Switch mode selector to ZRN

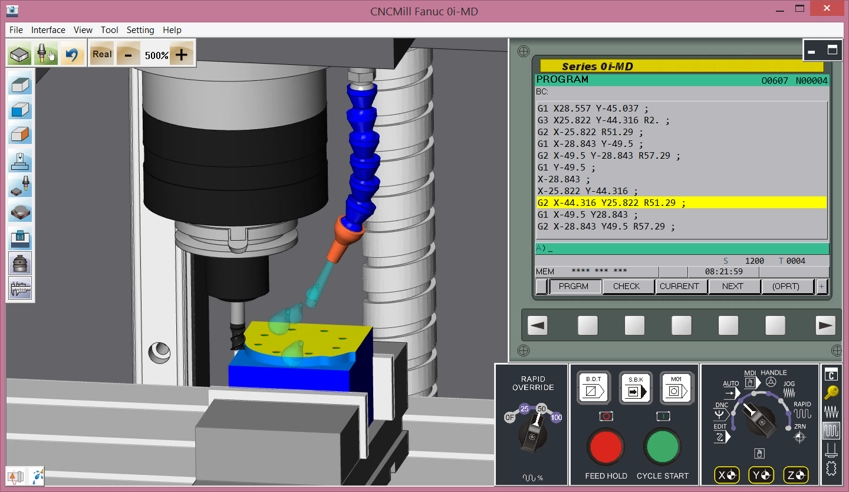pyautogui.click(x=800, y=434)
